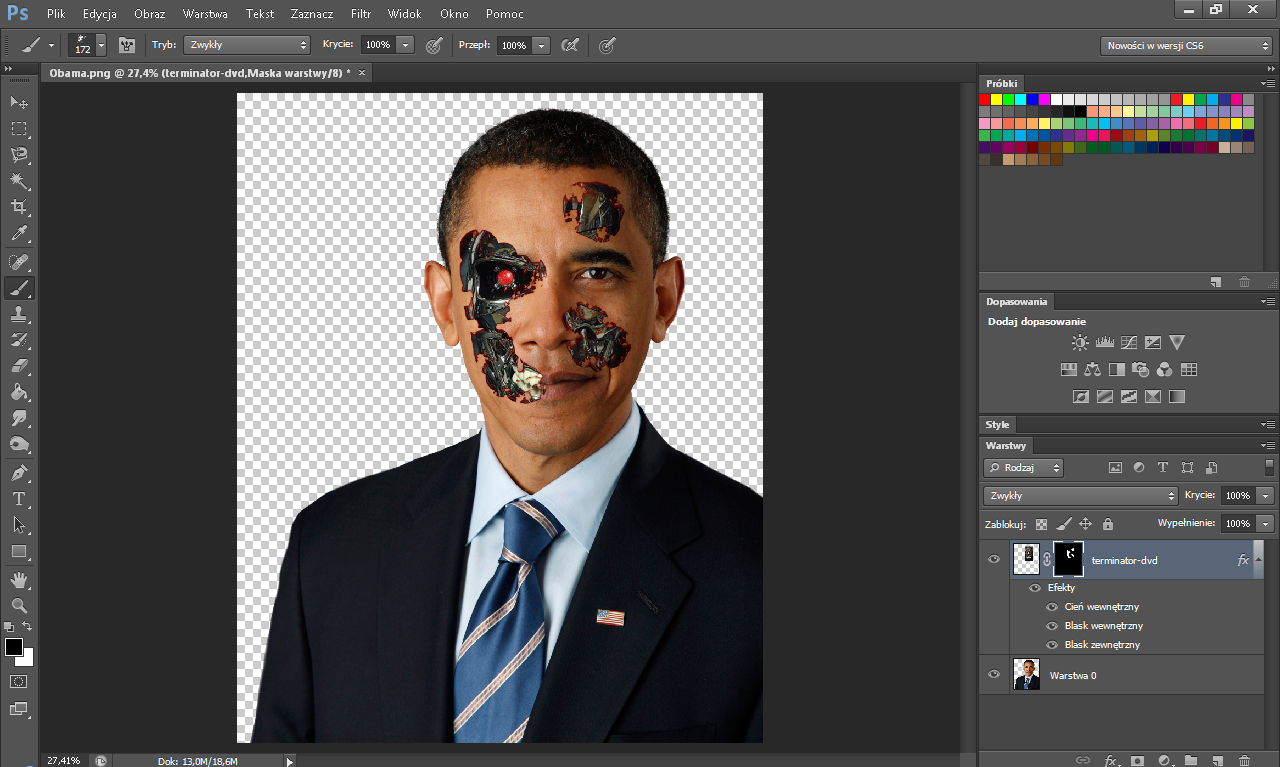This screenshot has height=767, width=1280.
Task: Toggle visibility of Efekty
Action: click(x=1035, y=588)
